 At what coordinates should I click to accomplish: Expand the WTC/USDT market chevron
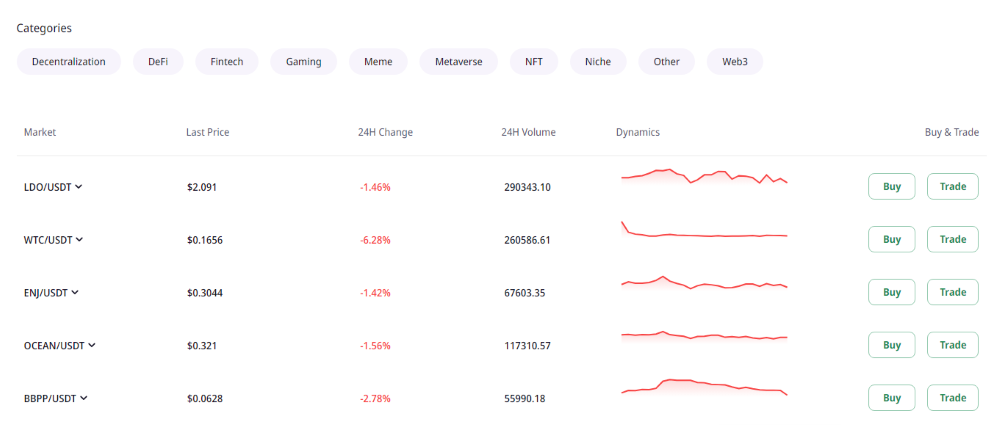coord(80,240)
